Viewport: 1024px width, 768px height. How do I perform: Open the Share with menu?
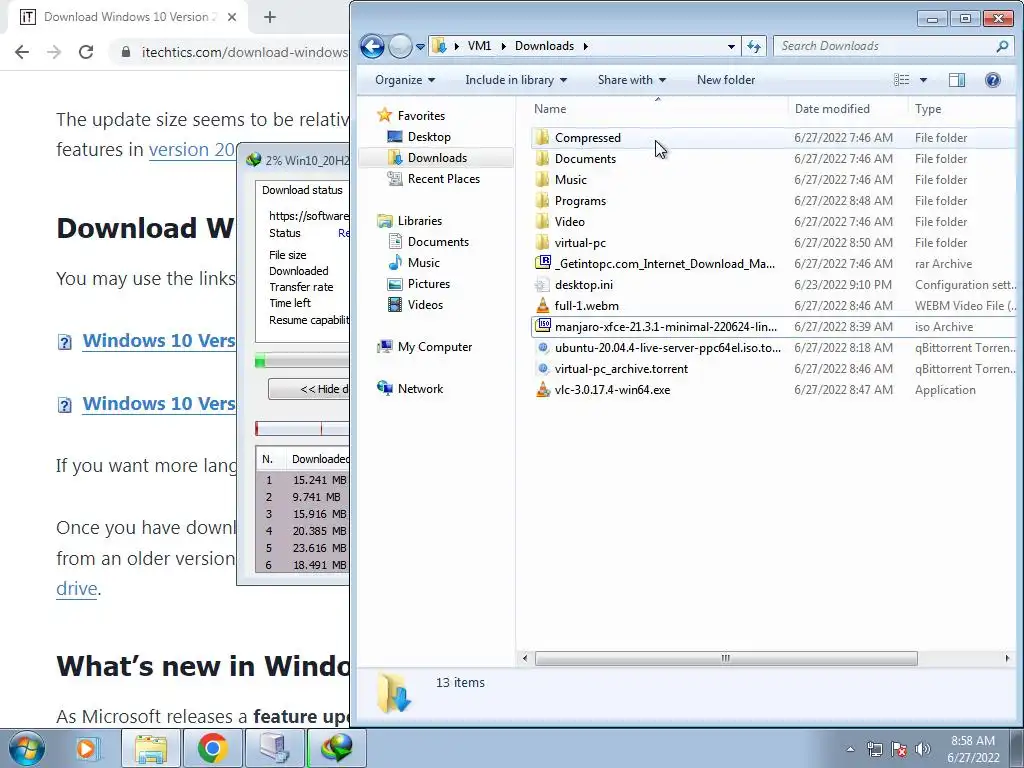tap(632, 80)
